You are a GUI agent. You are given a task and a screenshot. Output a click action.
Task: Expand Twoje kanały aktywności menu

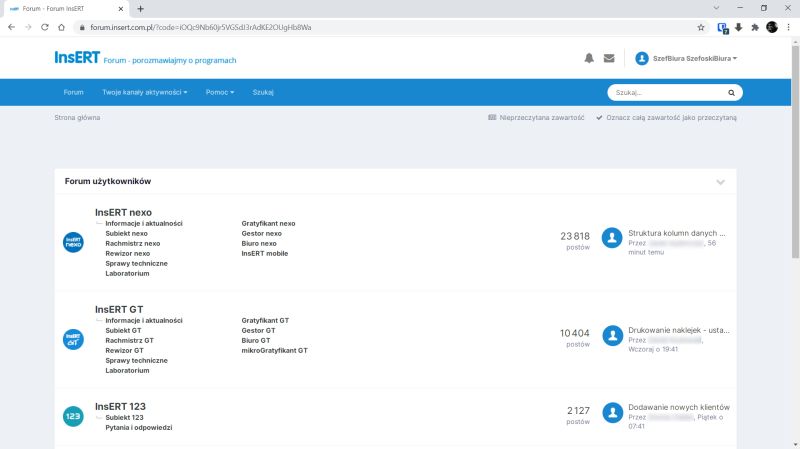point(144,92)
